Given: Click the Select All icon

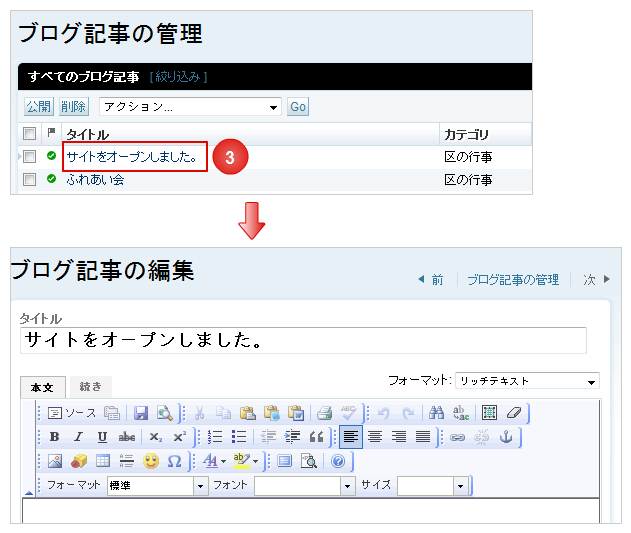Looking at the screenshot, I should 489,413.
